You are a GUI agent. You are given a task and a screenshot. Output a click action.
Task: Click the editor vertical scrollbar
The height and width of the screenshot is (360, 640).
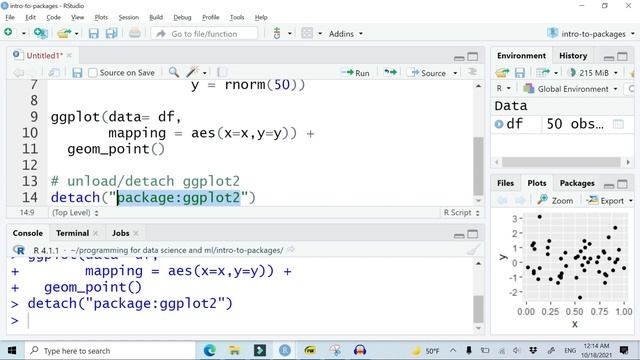pos(478,165)
